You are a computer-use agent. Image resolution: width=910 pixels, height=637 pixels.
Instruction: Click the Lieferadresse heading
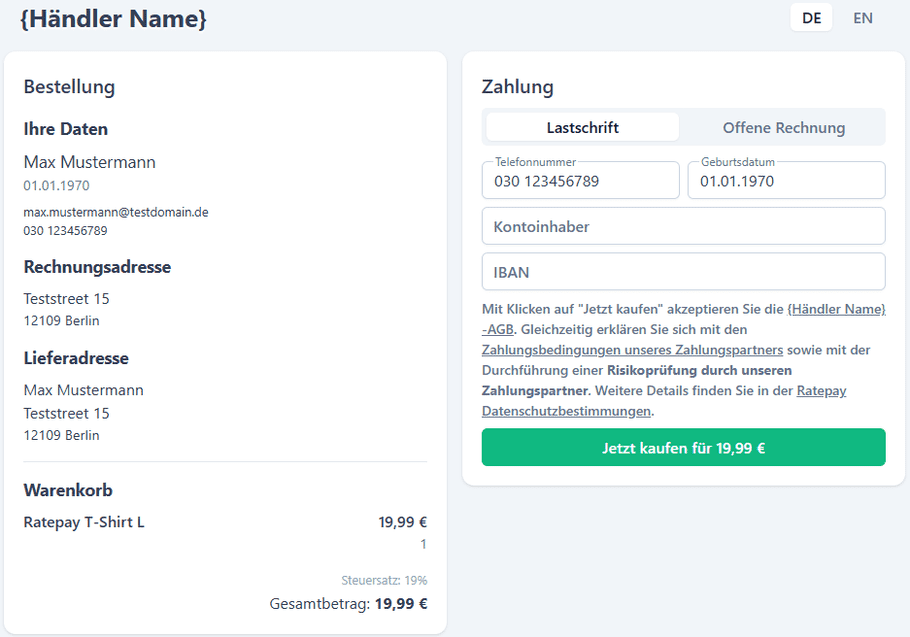(x=76, y=358)
